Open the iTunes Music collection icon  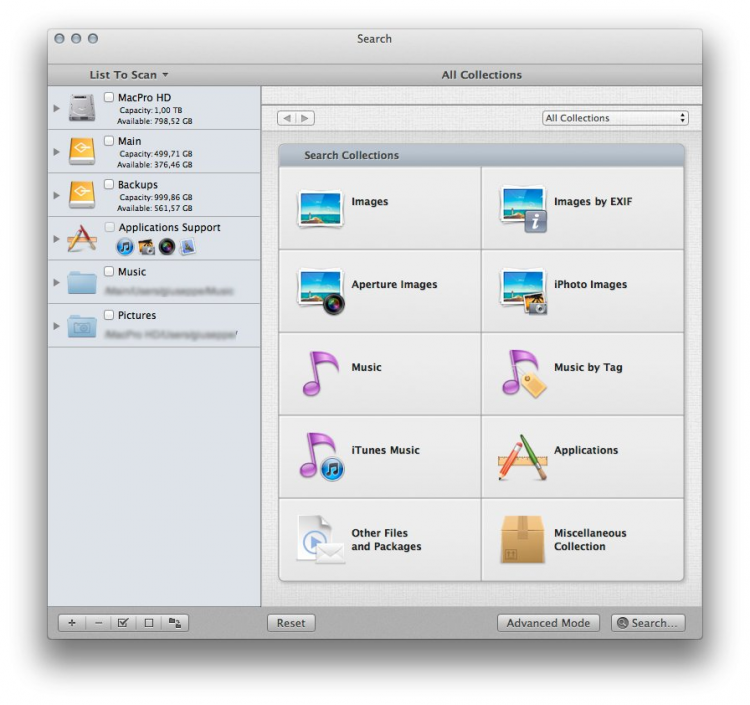tap(321, 457)
